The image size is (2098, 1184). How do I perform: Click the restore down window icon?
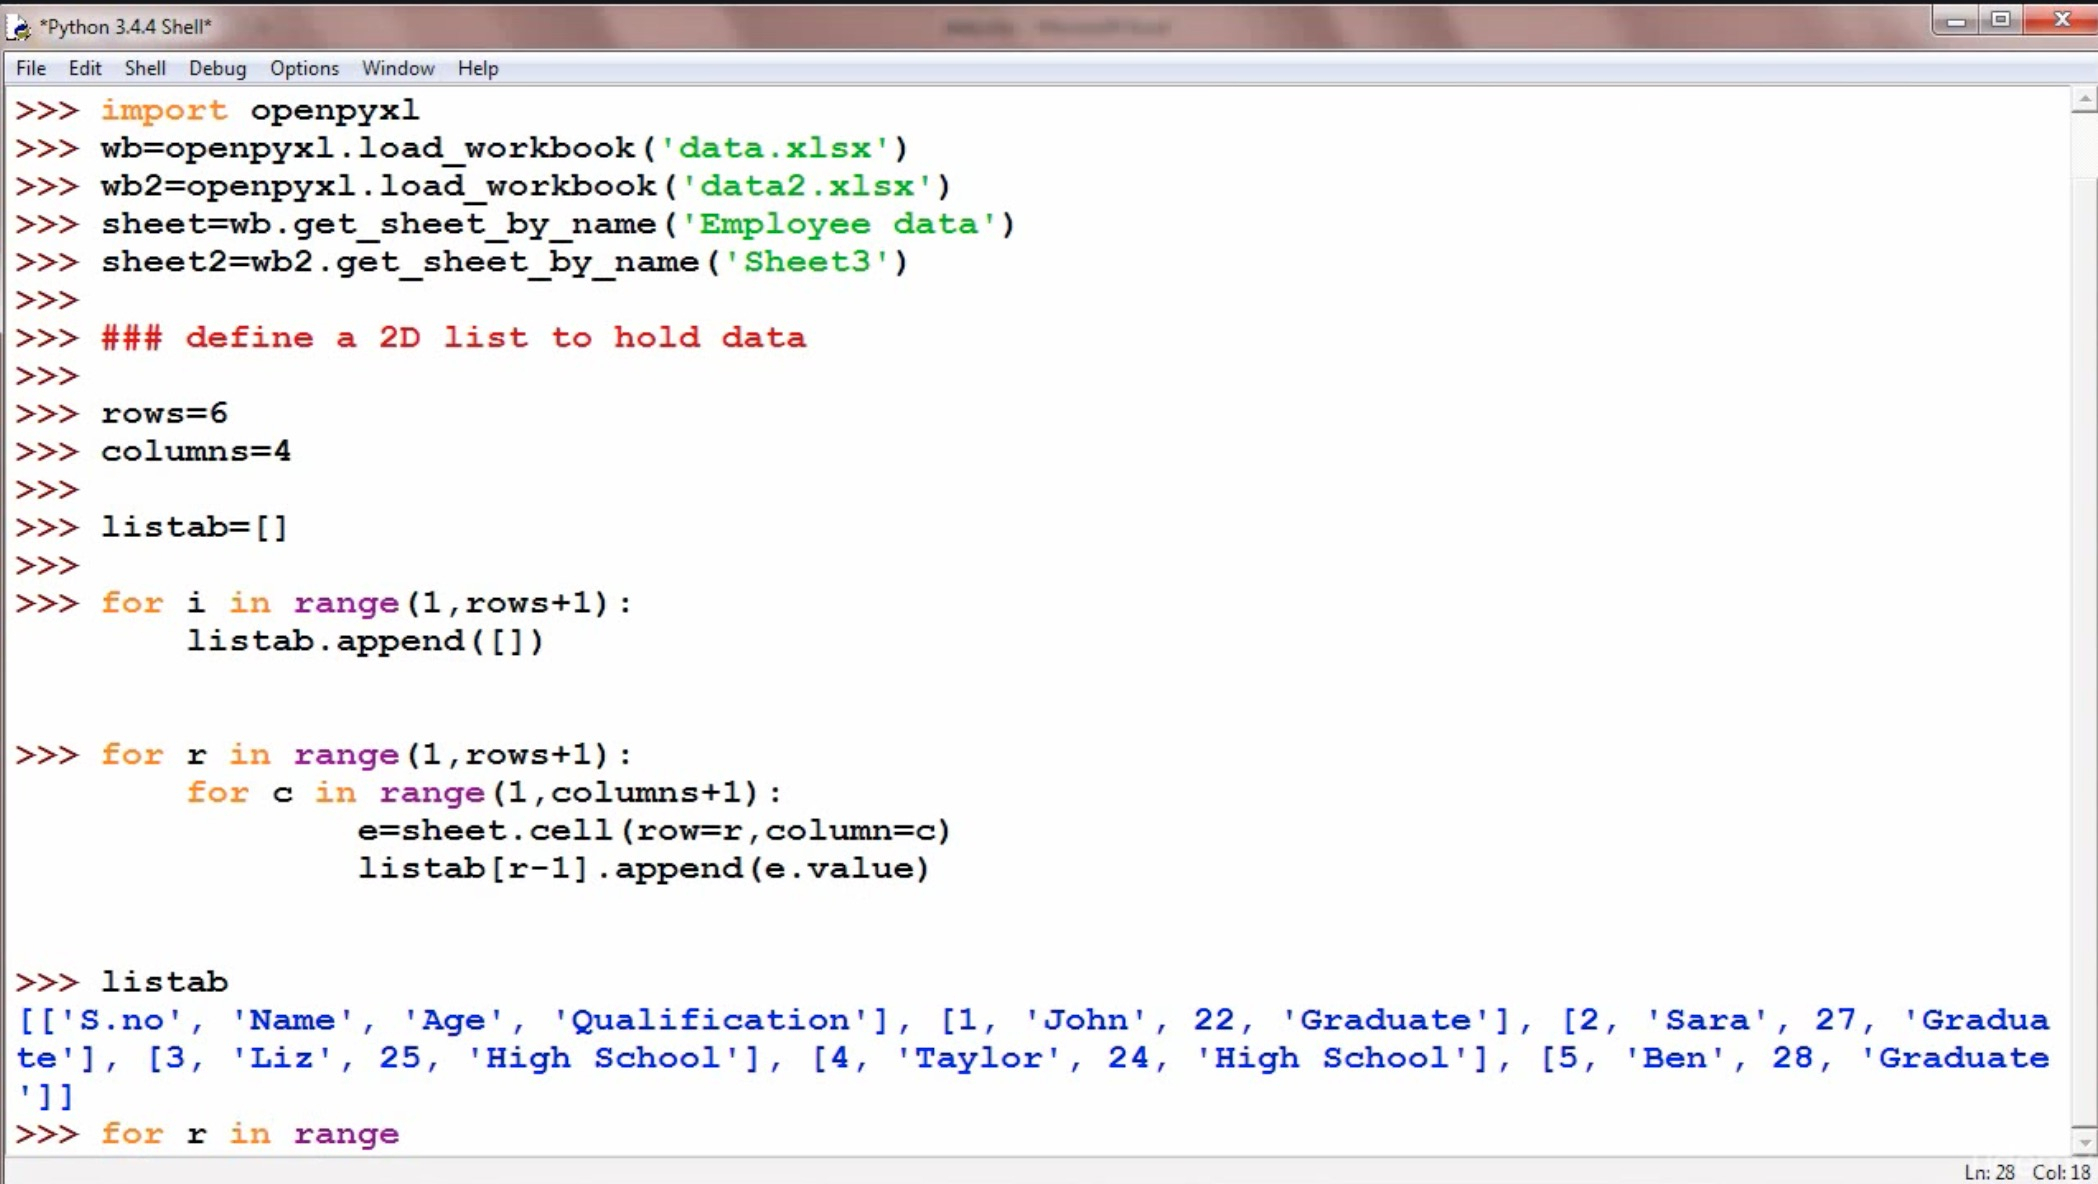coord(2003,20)
